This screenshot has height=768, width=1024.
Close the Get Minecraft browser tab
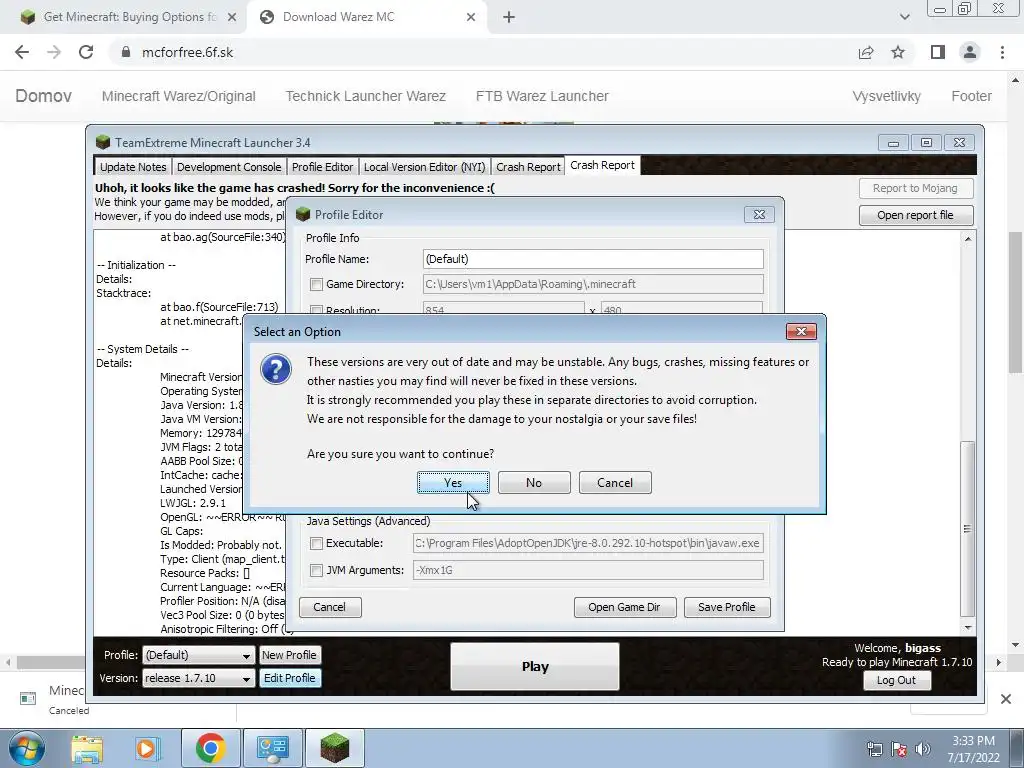232,17
